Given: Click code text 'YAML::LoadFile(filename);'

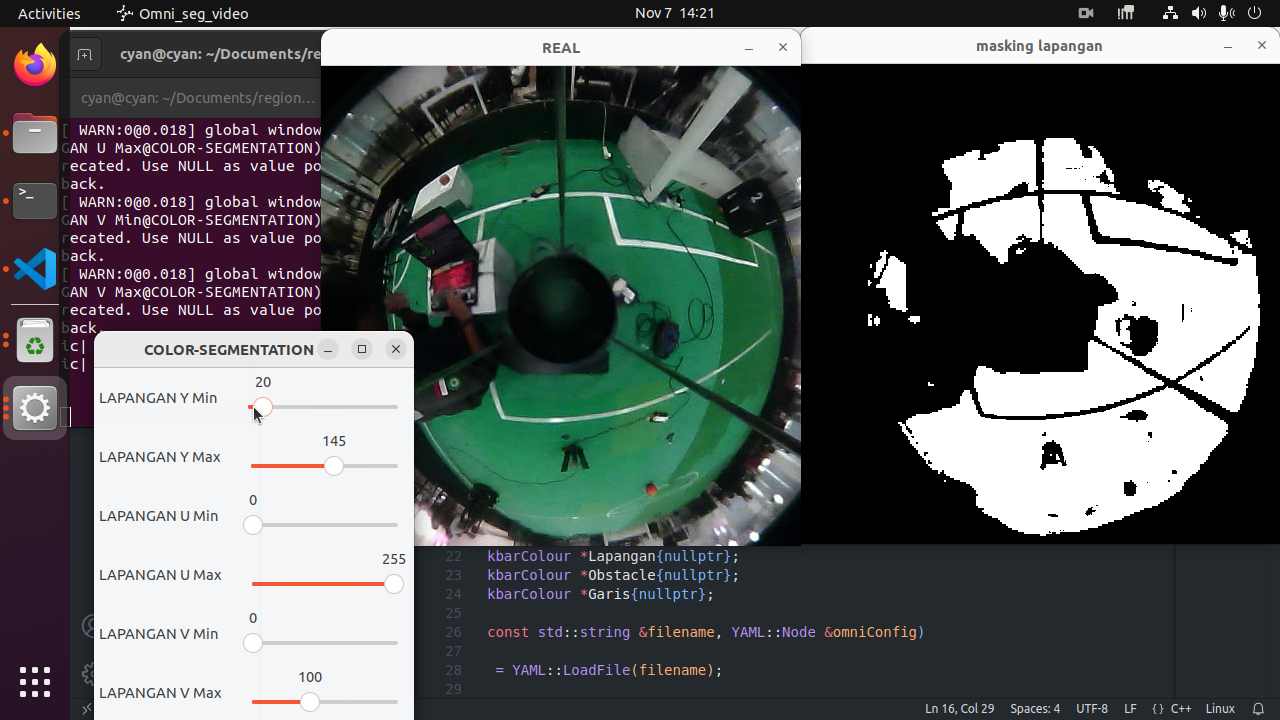Looking at the screenshot, I should 617,670.
